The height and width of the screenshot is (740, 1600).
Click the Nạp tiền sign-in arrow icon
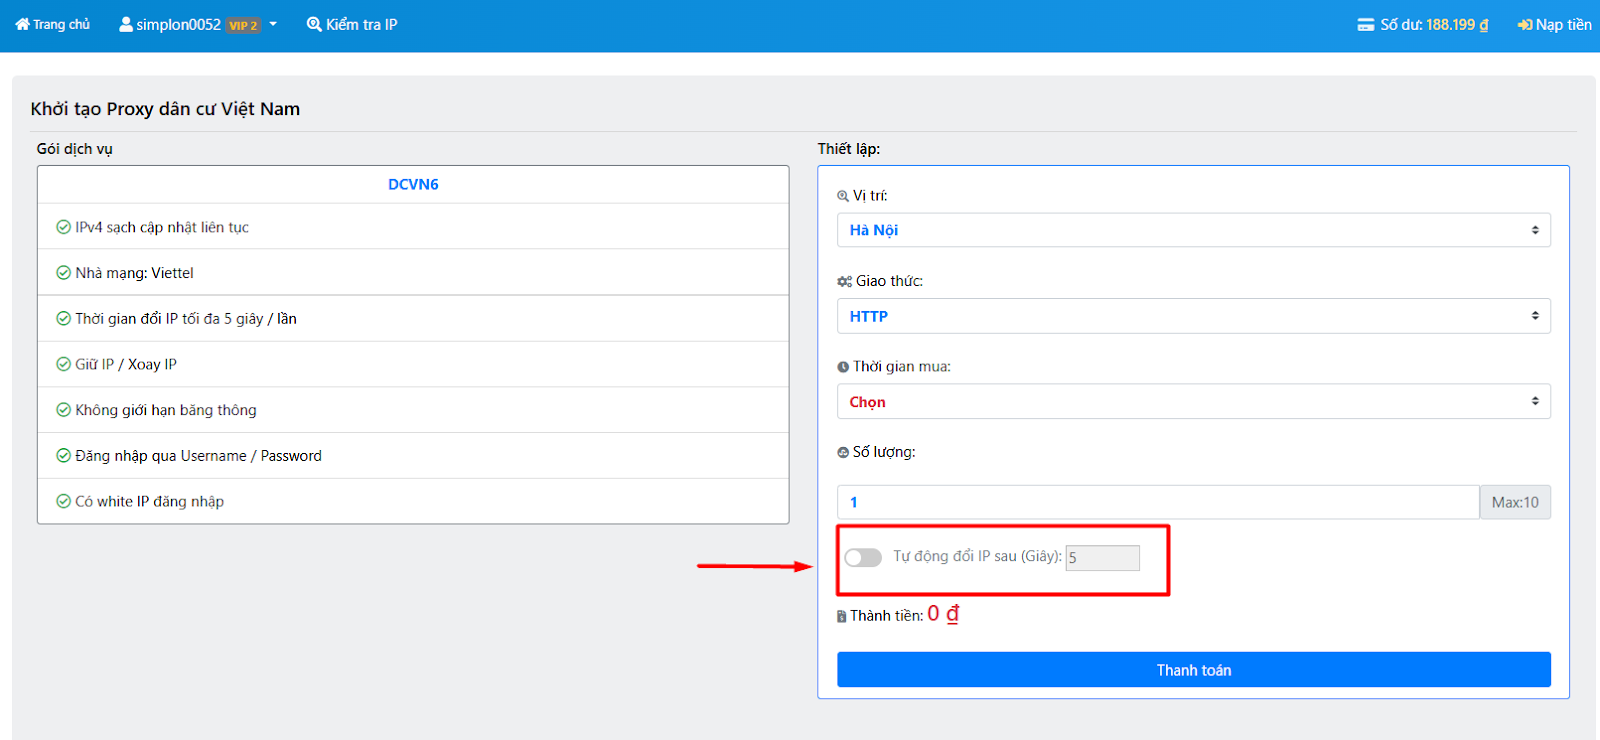click(x=1525, y=25)
